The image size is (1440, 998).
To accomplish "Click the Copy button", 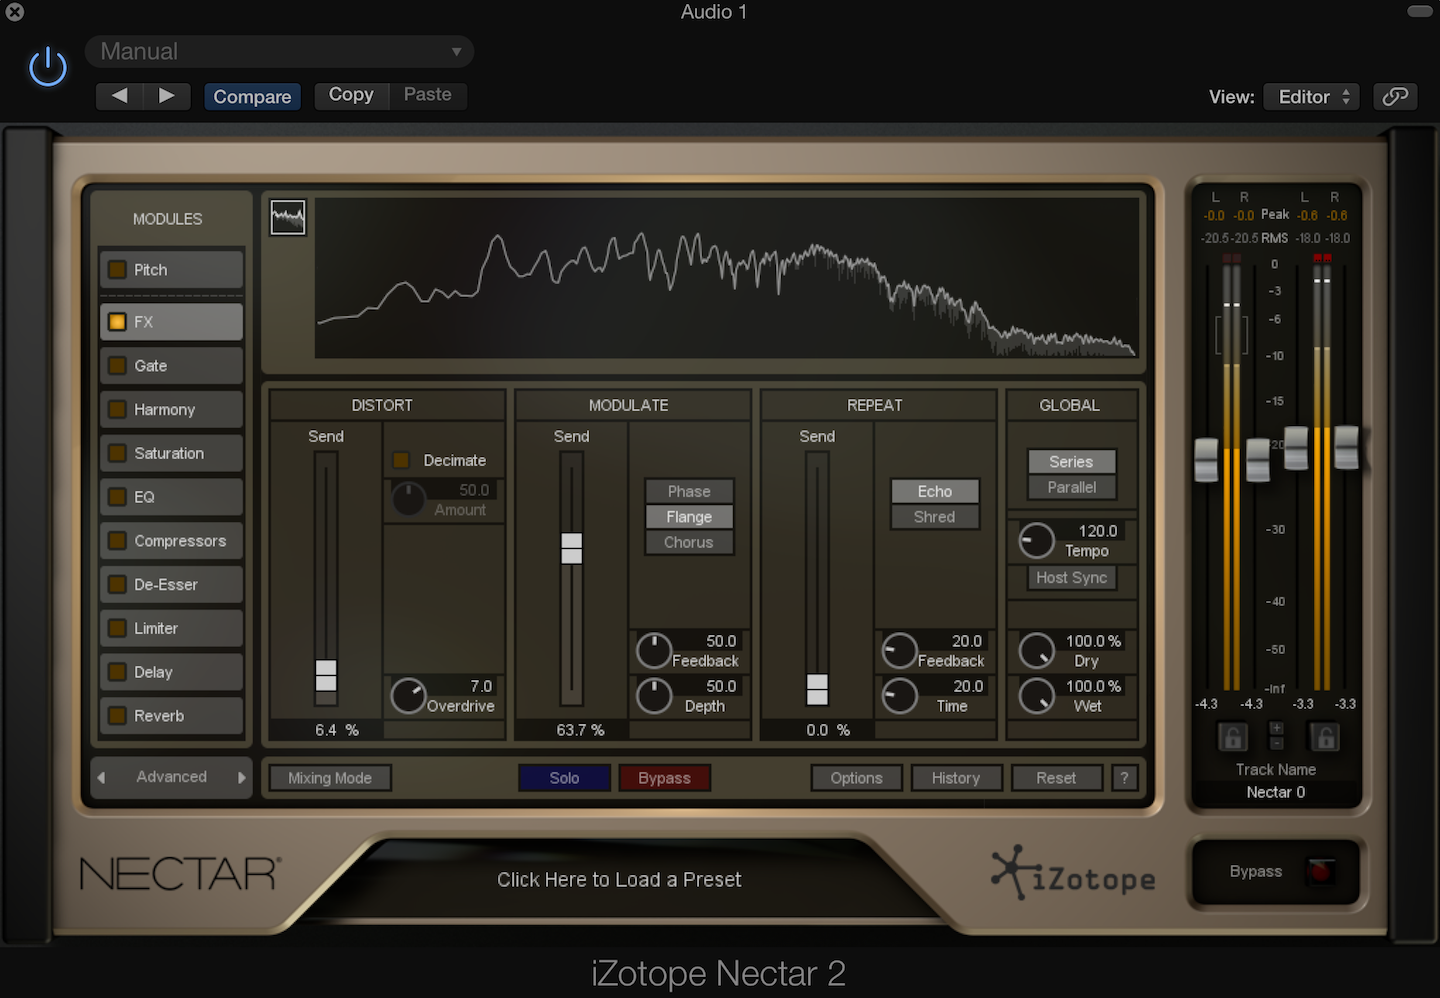I will (351, 95).
